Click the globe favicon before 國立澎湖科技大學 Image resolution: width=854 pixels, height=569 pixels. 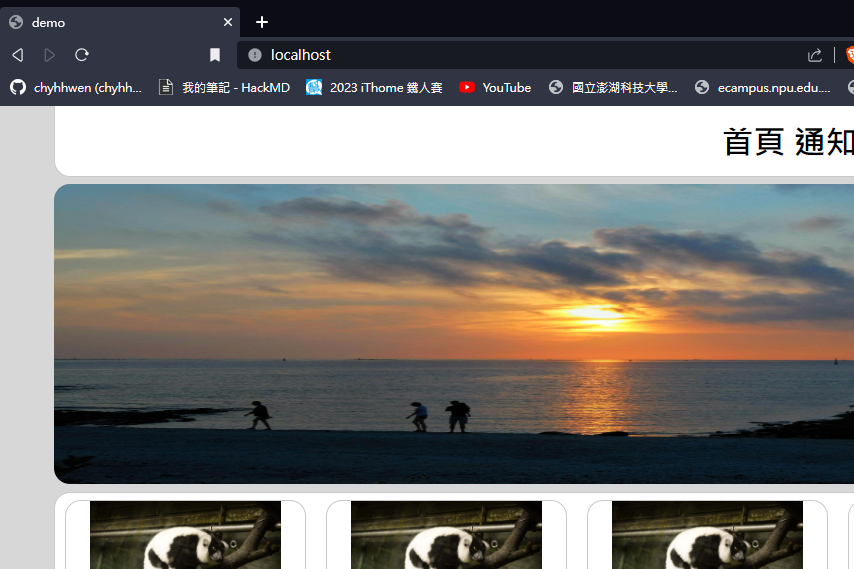click(556, 87)
